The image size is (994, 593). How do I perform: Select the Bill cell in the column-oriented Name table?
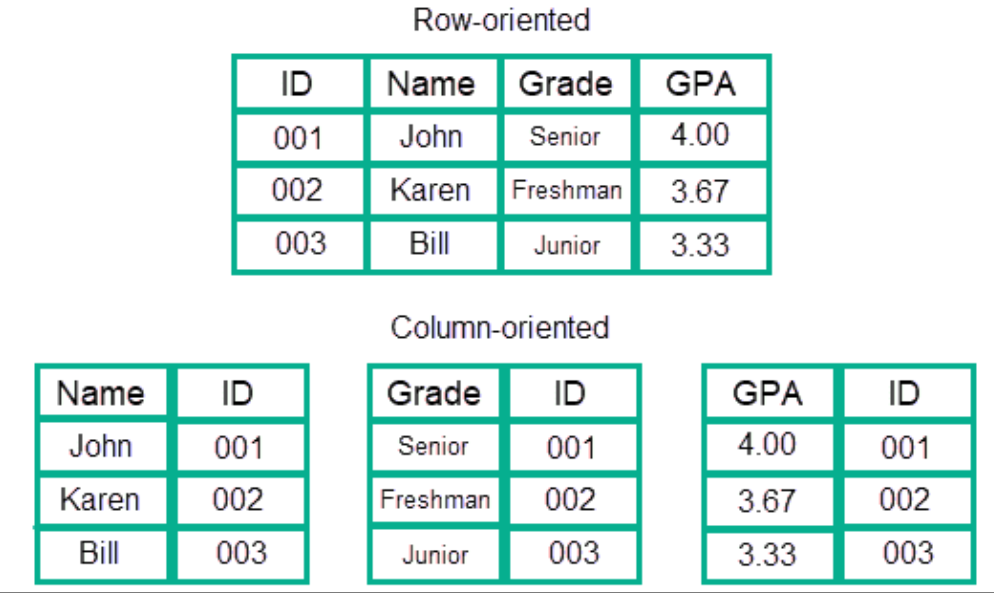[x=99, y=553]
